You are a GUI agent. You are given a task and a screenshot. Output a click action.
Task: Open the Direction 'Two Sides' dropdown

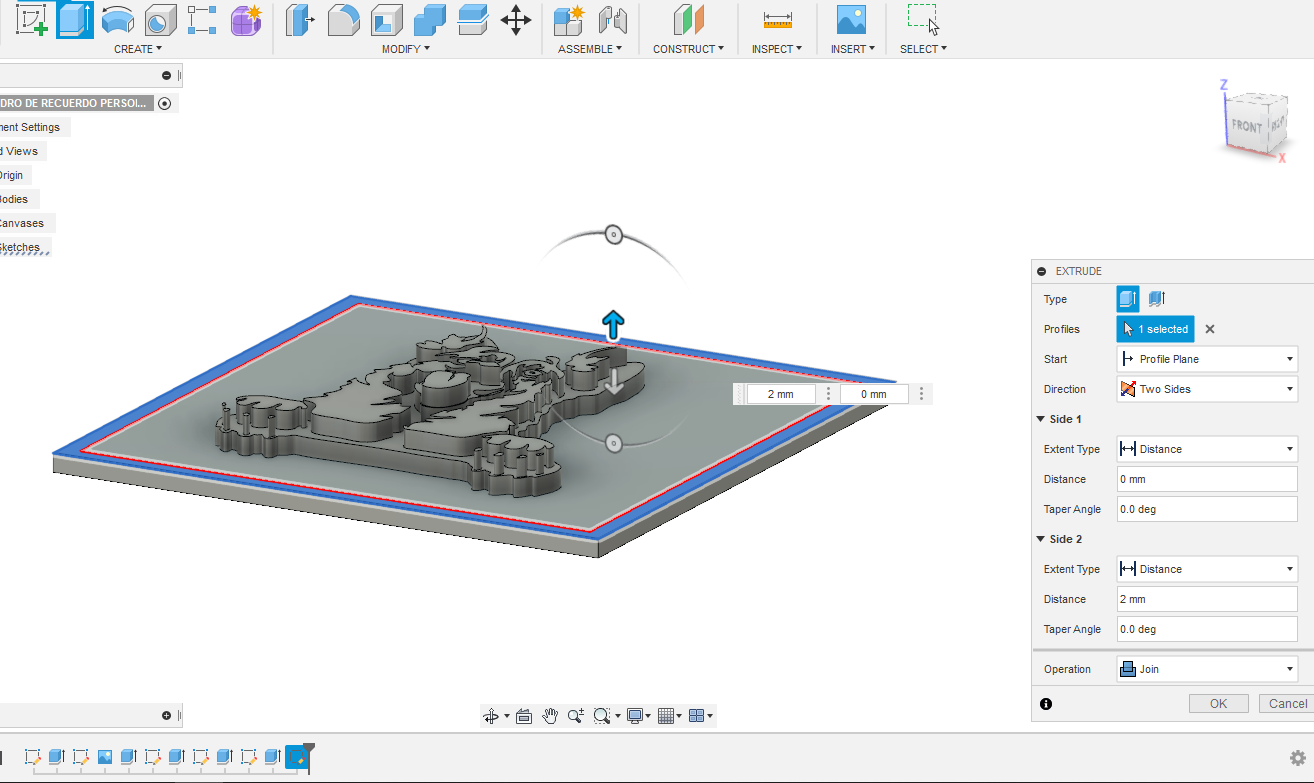(1207, 389)
